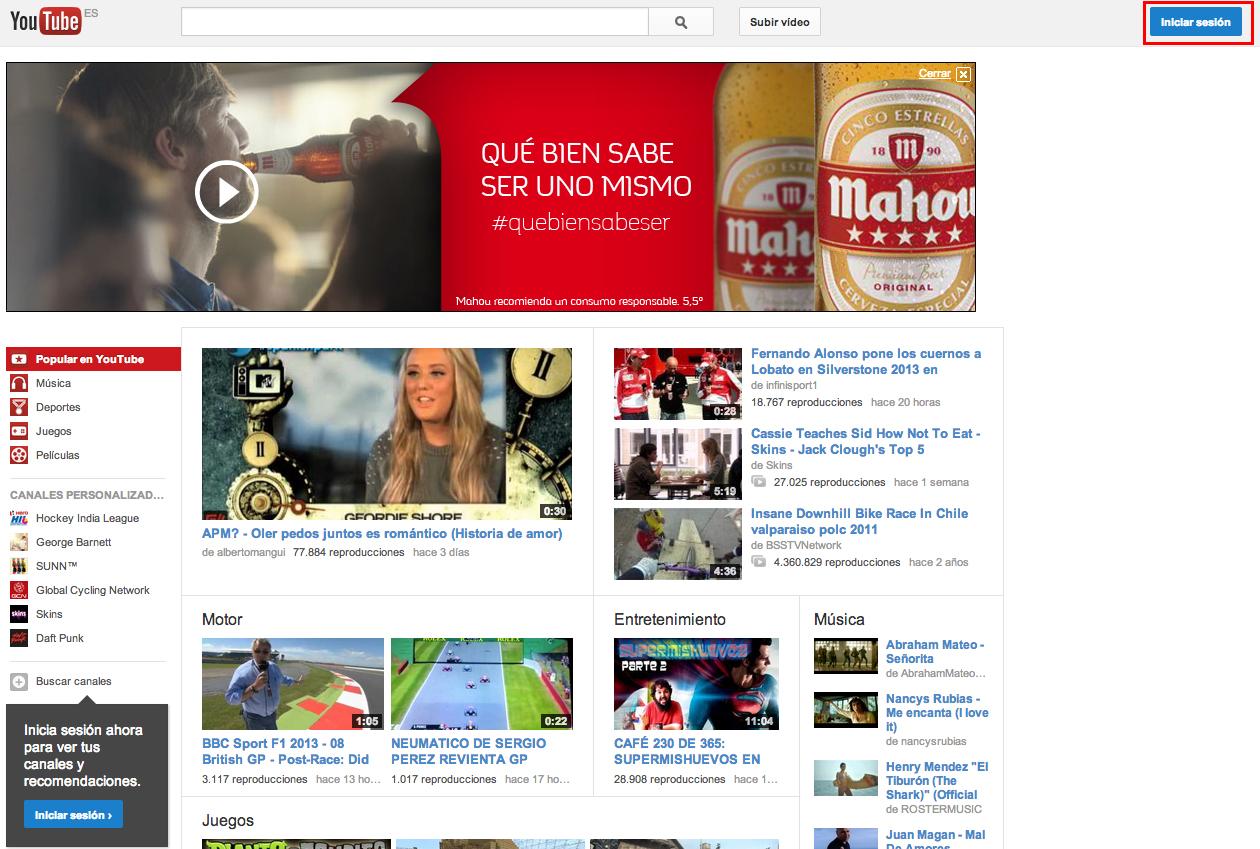Click the Películas film reel icon
This screenshot has width=1260, height=849.
click(x=19, y=456)
